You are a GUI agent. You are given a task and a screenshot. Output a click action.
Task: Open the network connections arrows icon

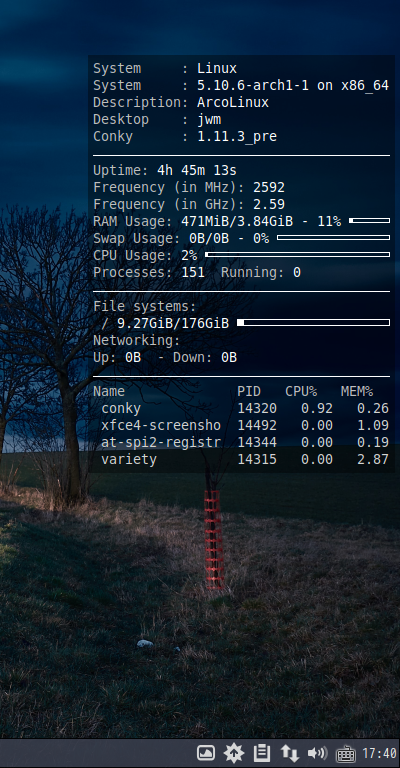(289, 753)
